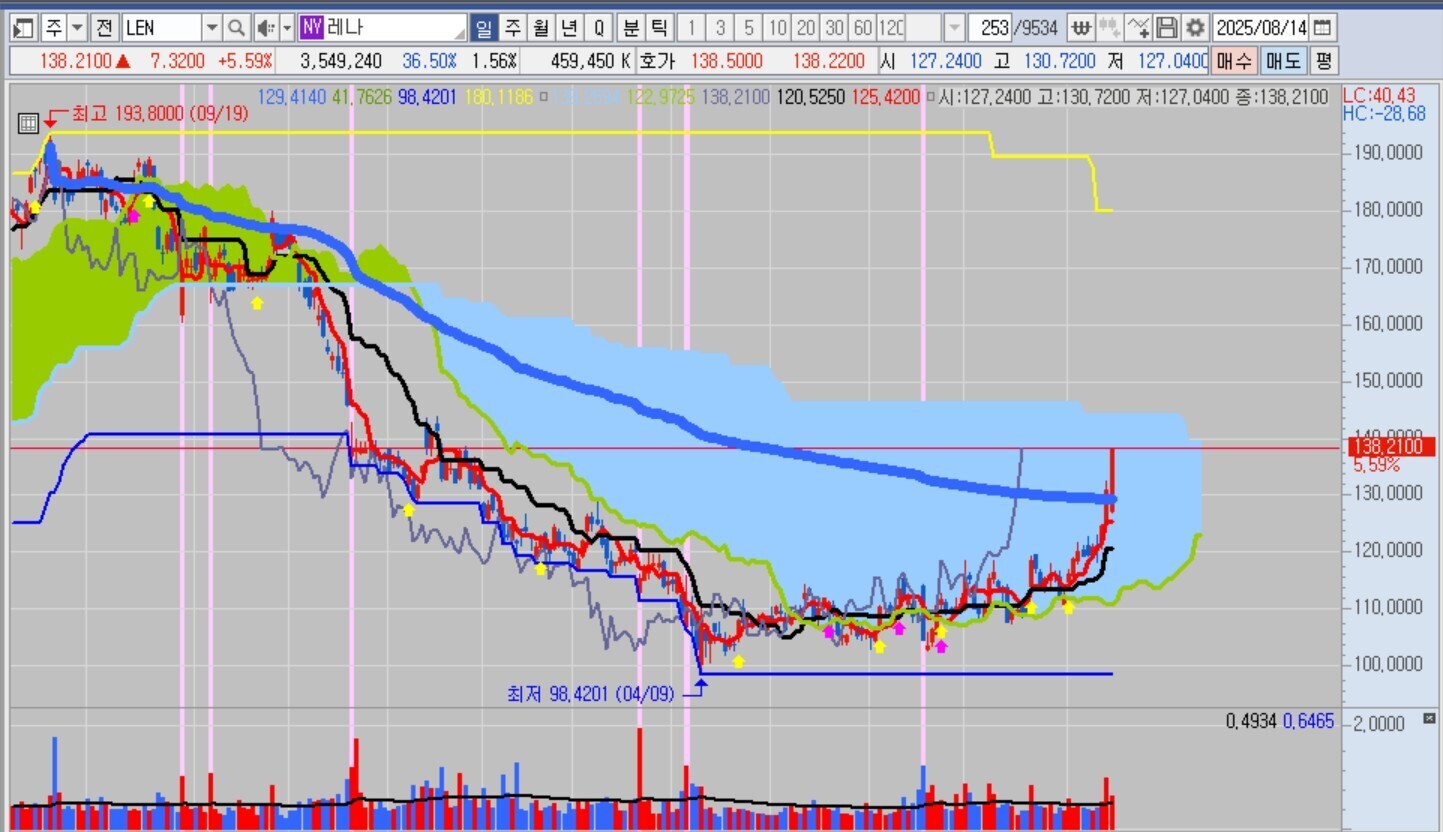The image size is (1443, 832).
Task: Open chart settings gear
Action: [x=1194, y=27]
